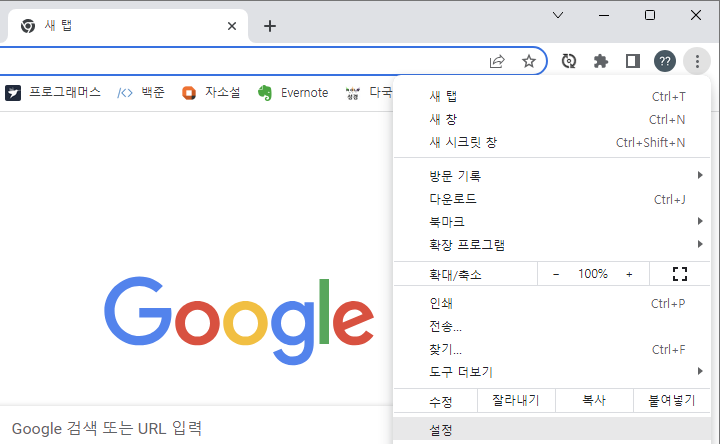Click 붙여넣기 in the edit row
This screenshot has width=720, height=444.
672,400
